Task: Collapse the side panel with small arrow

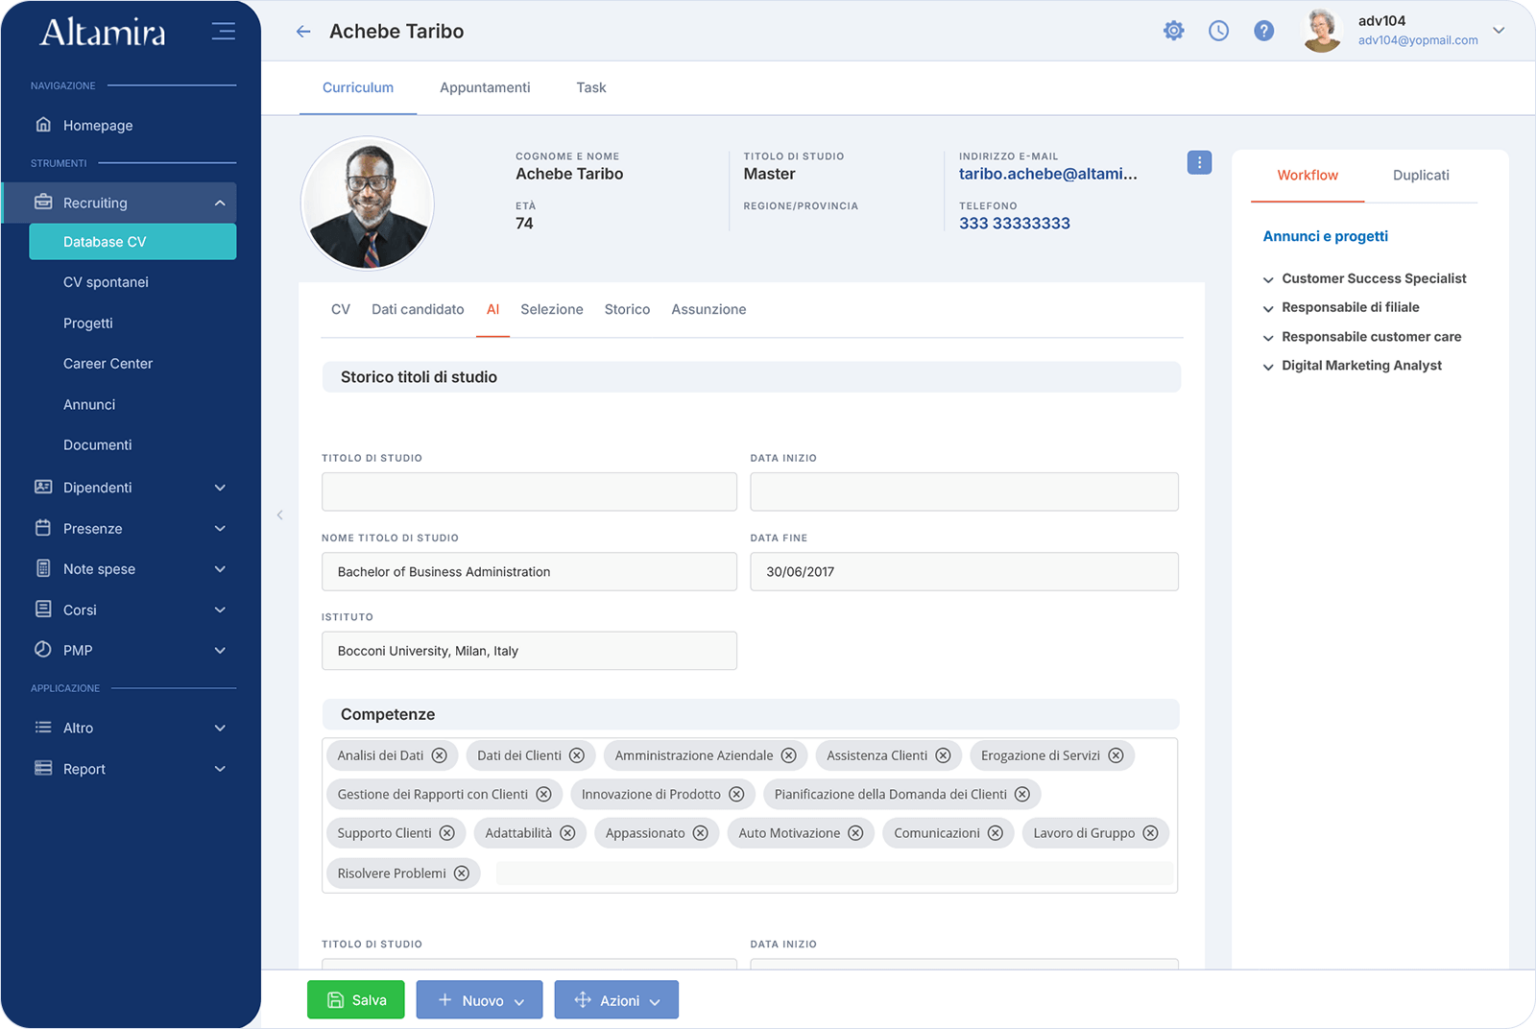Action: (280, 515)
